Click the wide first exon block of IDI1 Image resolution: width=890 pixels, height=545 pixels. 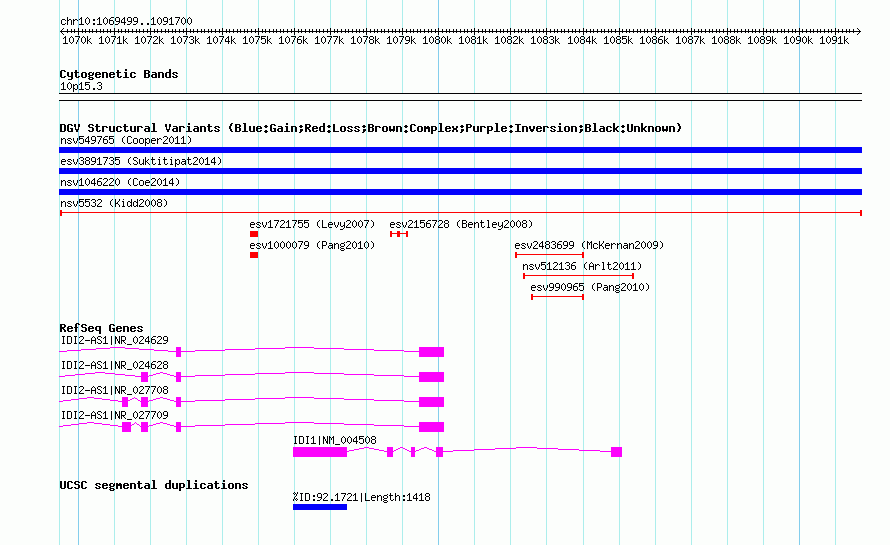point(320,452)
